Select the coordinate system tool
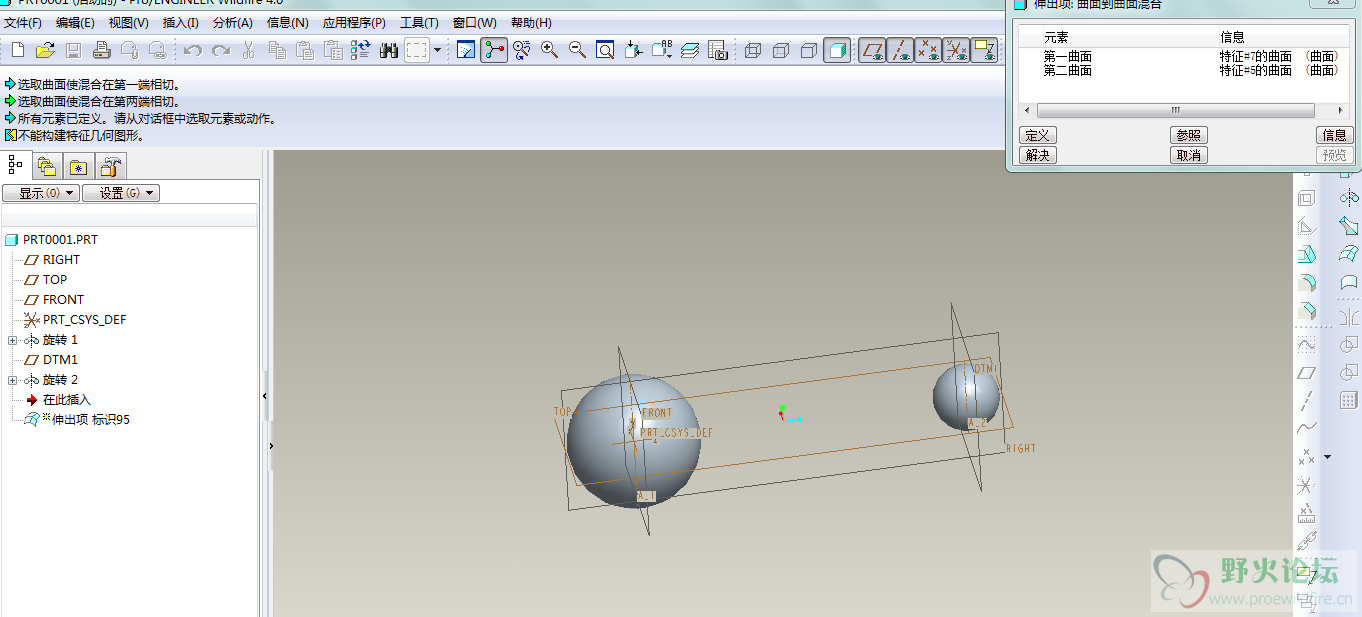1362x617 pixels. pyautogui.click(x=1306, y=486)
